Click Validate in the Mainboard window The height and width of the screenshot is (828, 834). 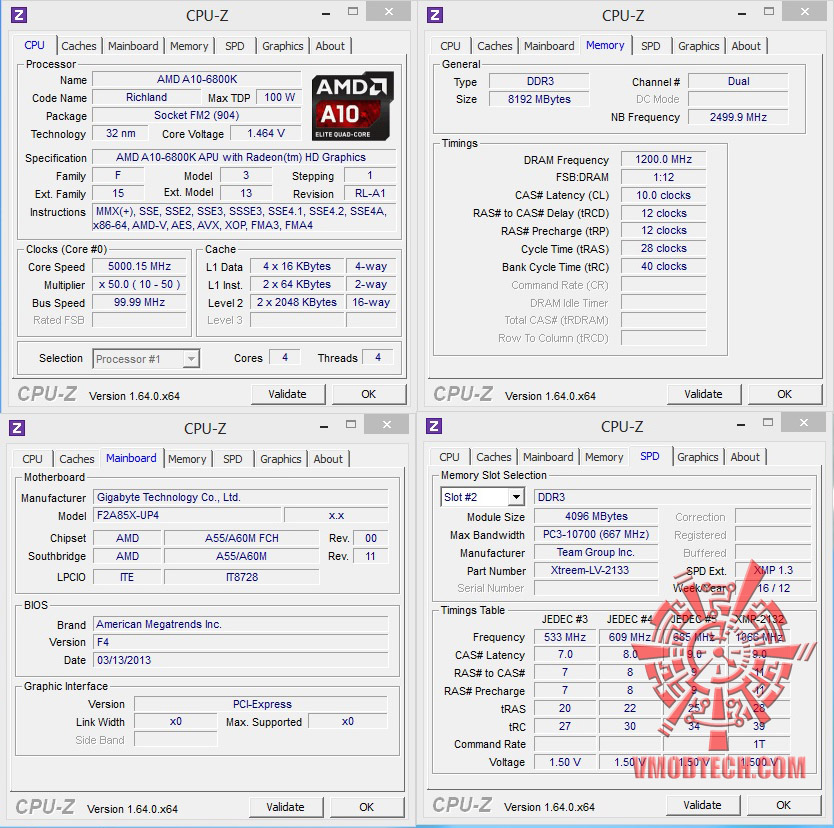coord(285,807)
